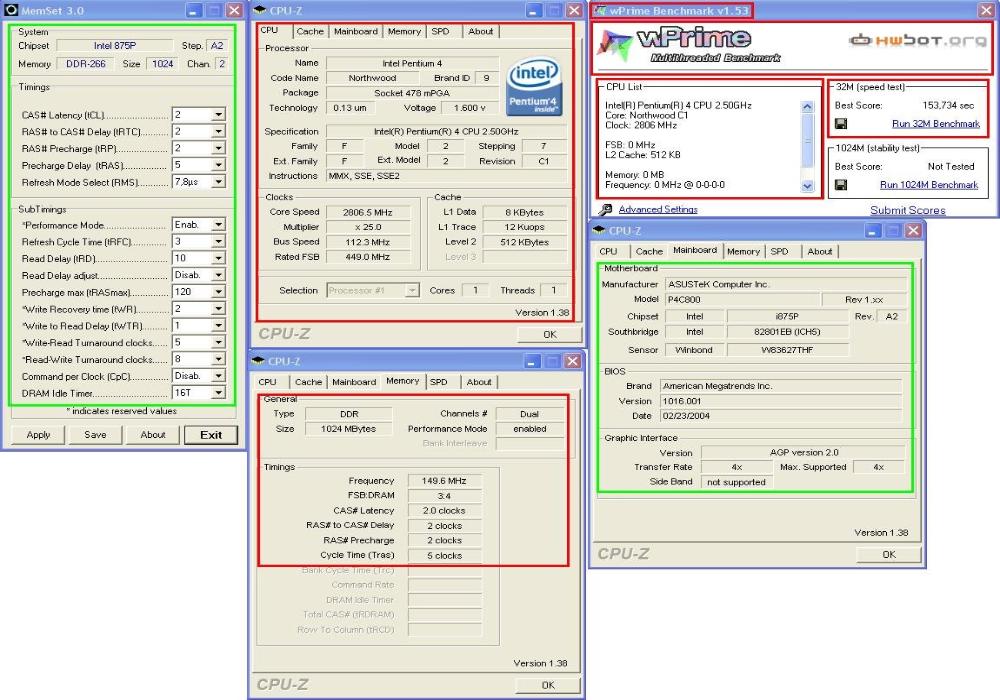Click the CPU-Z Mainboard window title icon
Image resolution: width=1000 pixels, height=700 pixels.
click(x=598, y=230)
